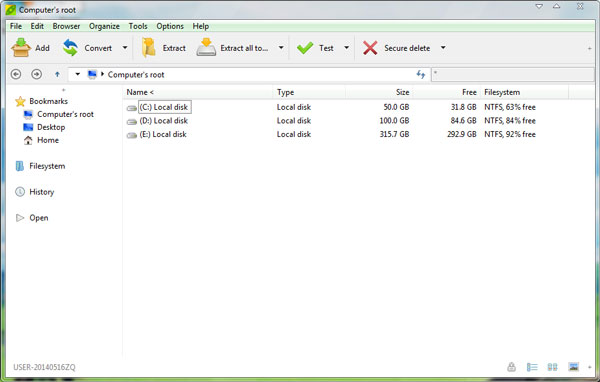Viewport: 600px width, 382px height.
Task: Click the 315.7 GB size cell
Action: (394, 134)
